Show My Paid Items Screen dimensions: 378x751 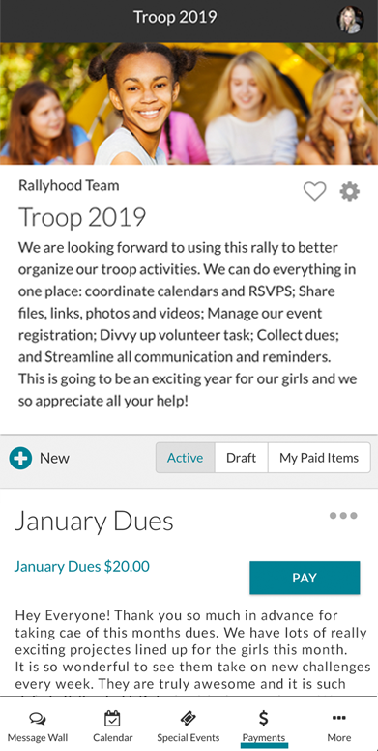(319, 458)
